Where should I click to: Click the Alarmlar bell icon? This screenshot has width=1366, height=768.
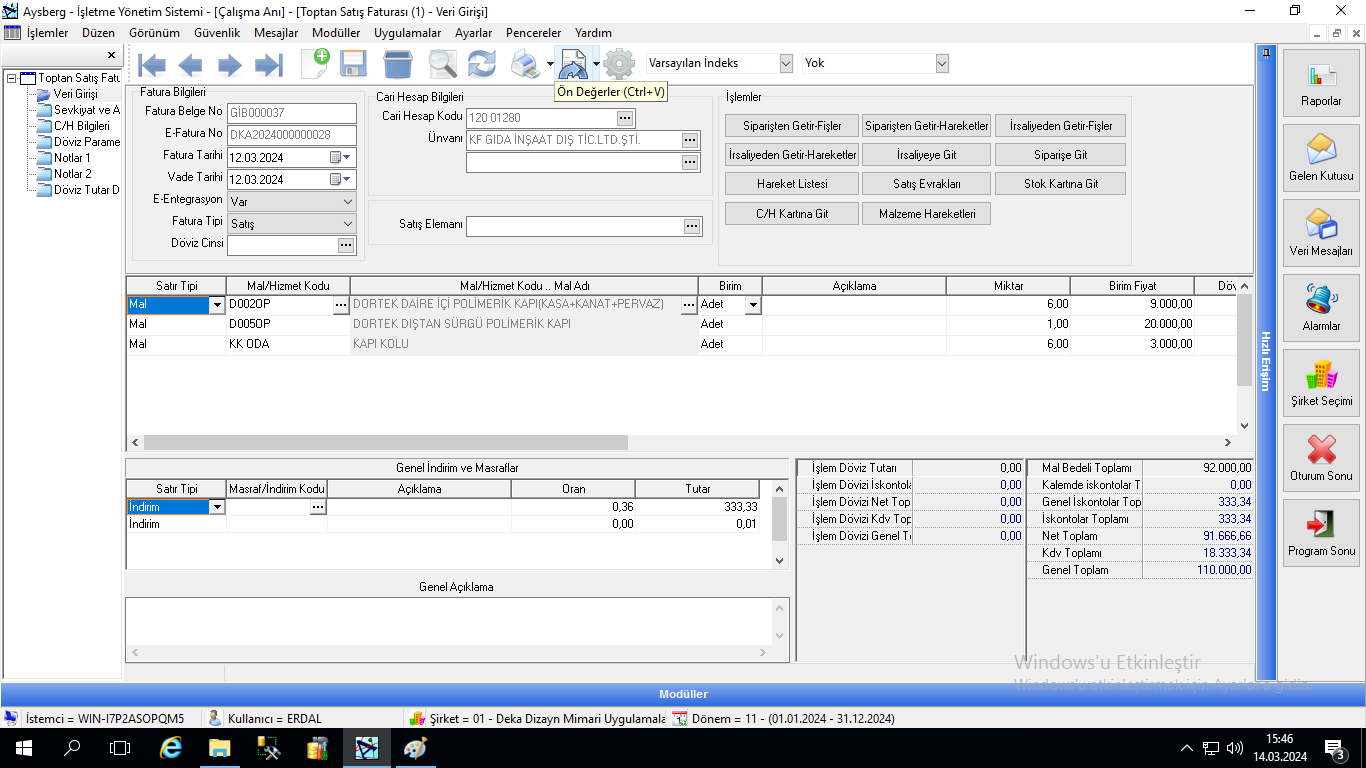click(x=1321, y=308)
